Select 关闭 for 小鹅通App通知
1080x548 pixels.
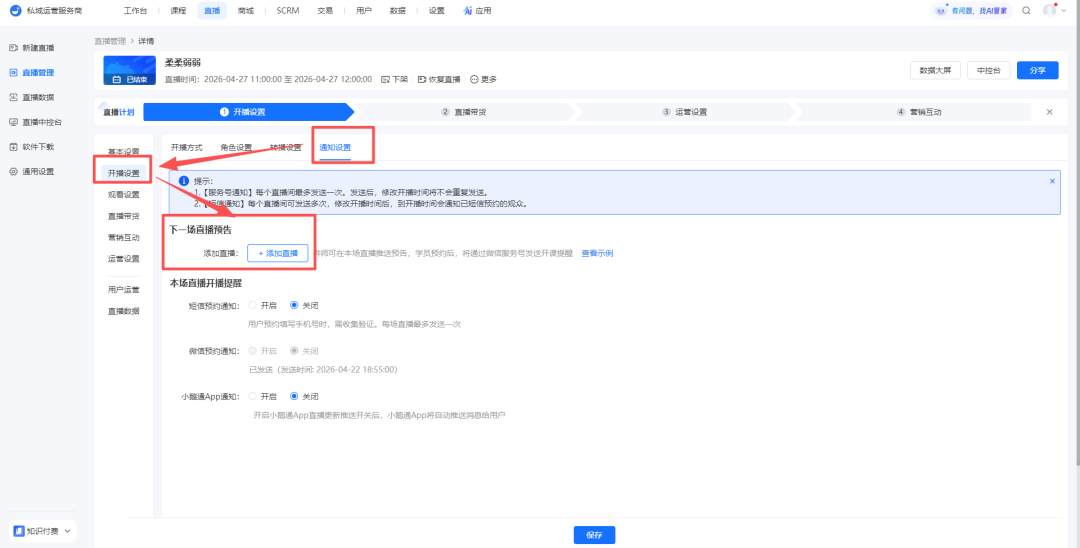point(295,397)
